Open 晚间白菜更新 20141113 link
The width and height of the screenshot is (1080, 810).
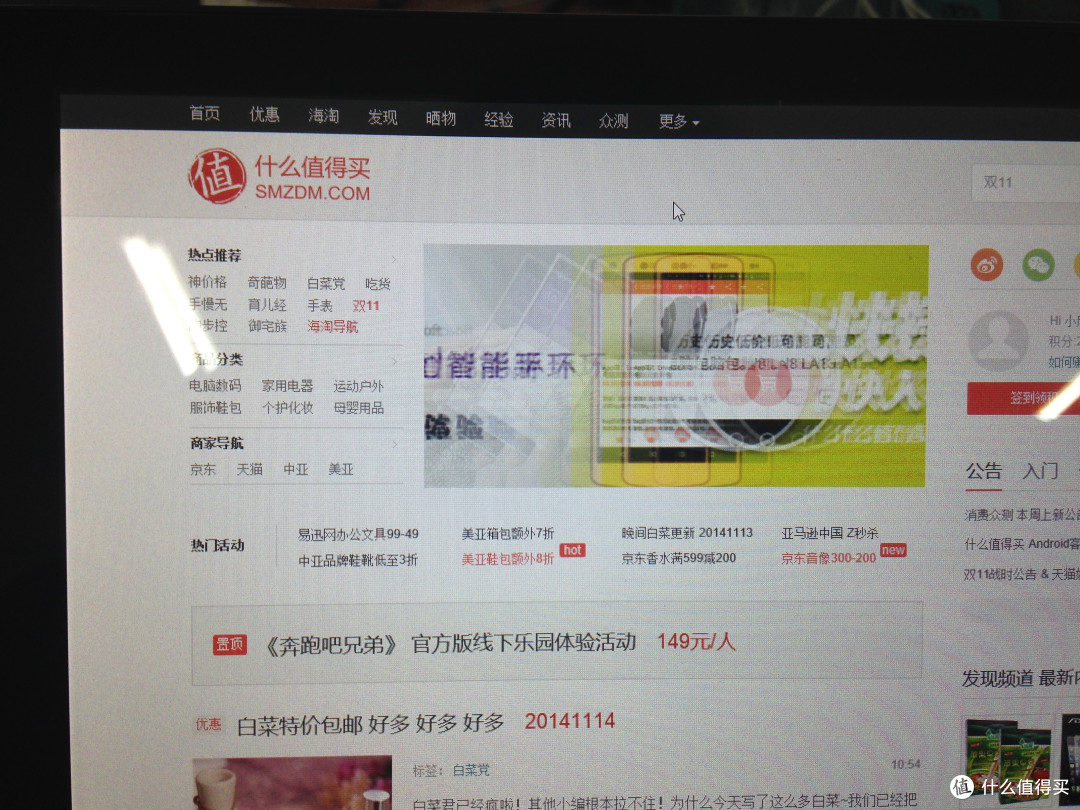click(x=687, y=533)
